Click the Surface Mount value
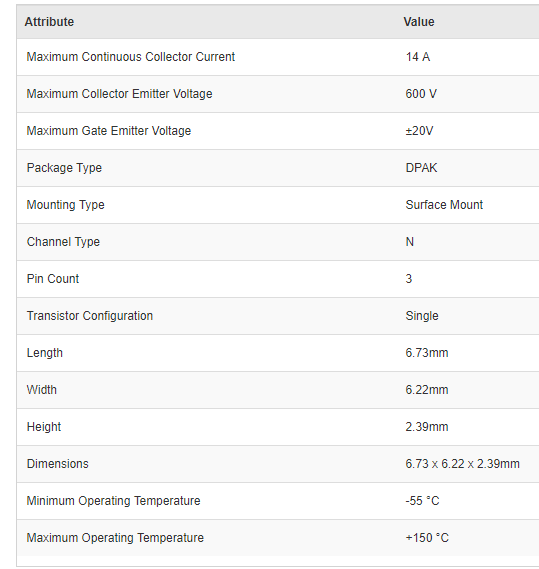Viewport: 539px width, 569px height. pyautogui.click(x=444, y=205)
